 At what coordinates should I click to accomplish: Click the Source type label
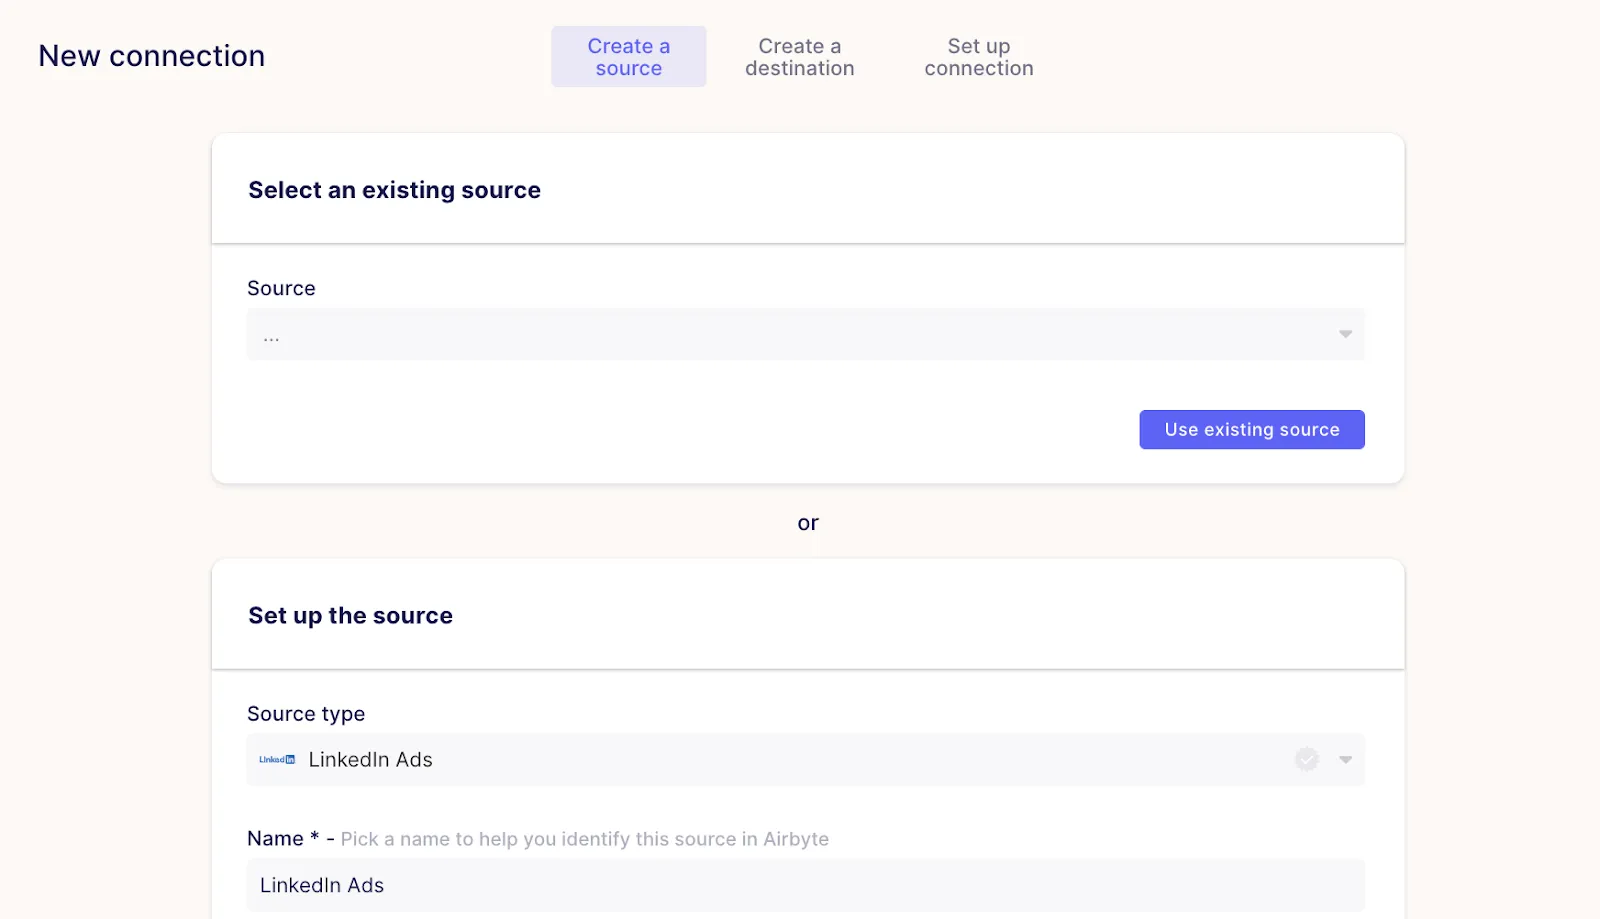(306, 714)
